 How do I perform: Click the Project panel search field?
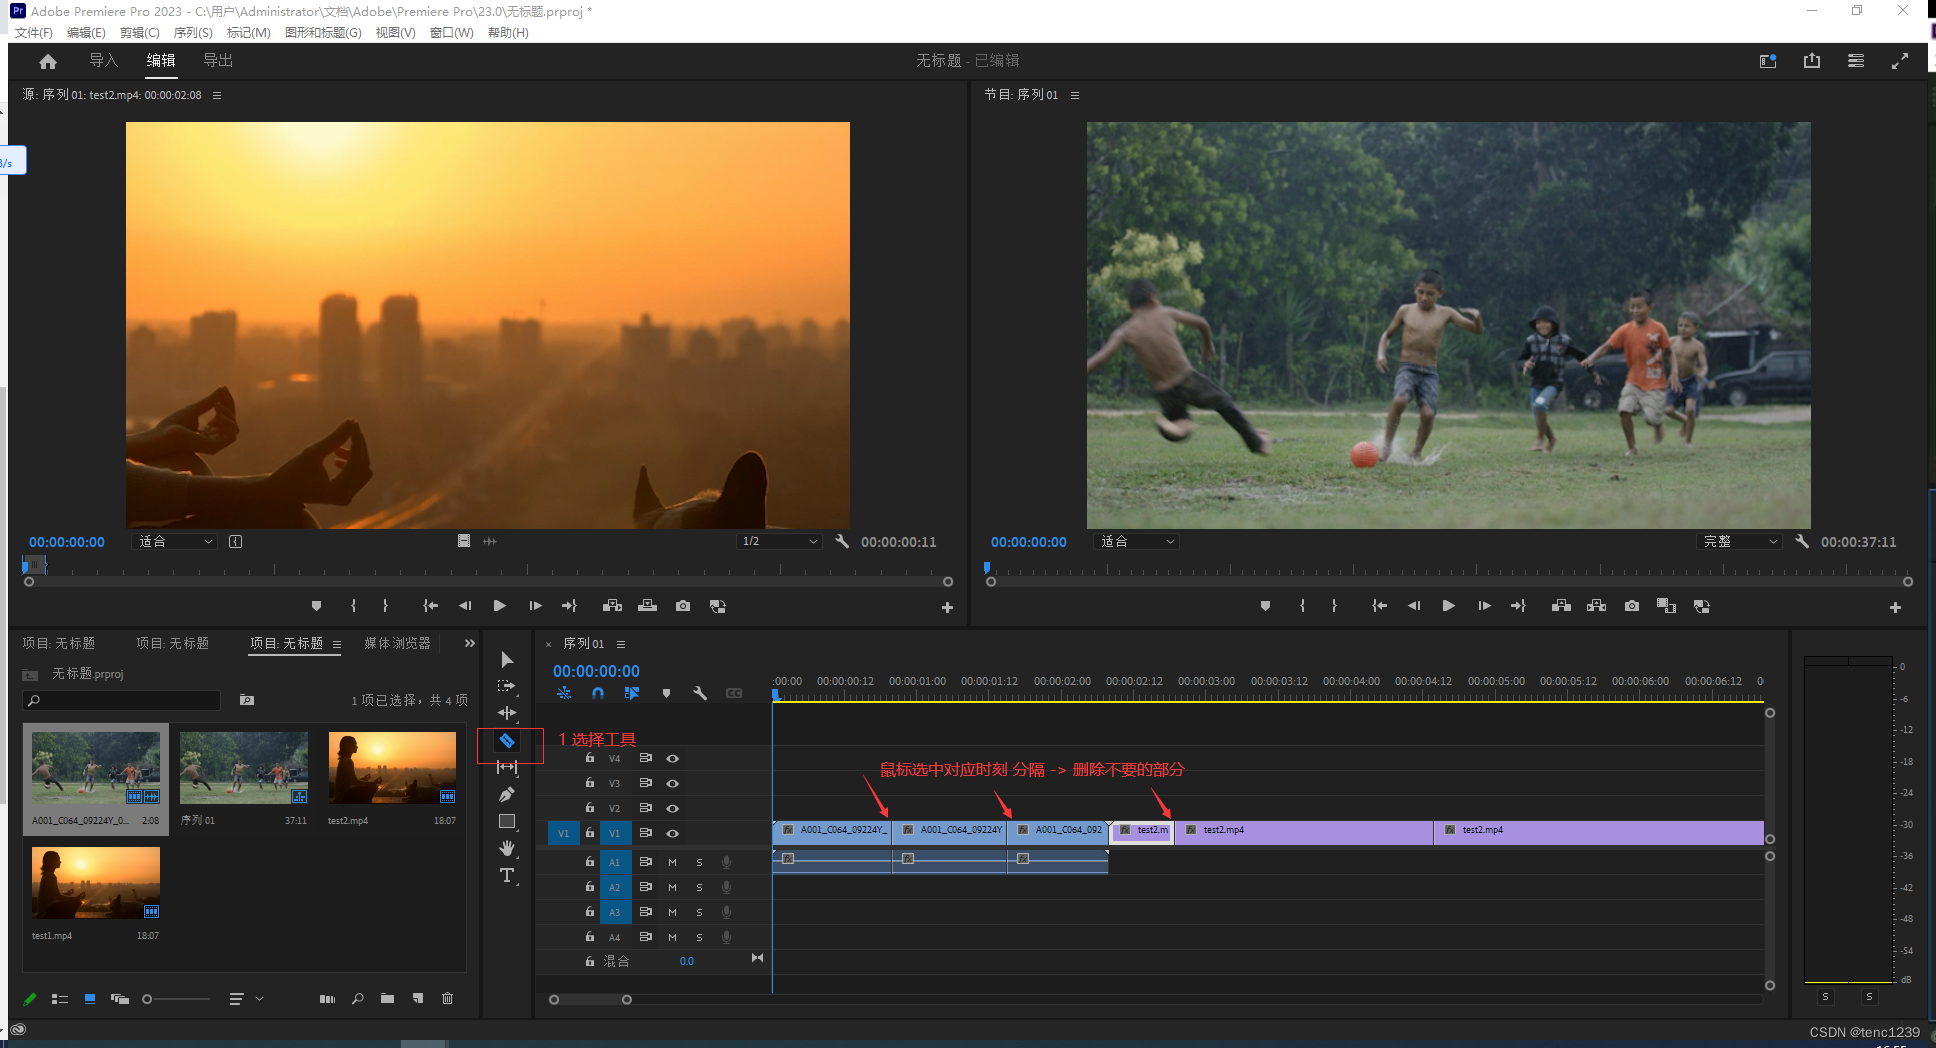tap(122, 700)
